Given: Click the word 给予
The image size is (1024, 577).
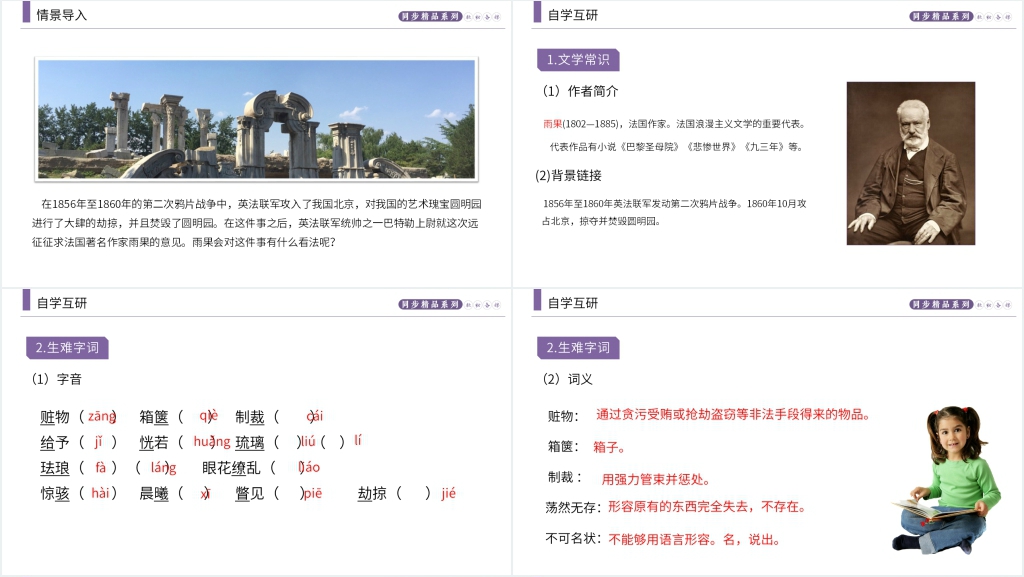Looking at the screenshot, I should [55, 443].
